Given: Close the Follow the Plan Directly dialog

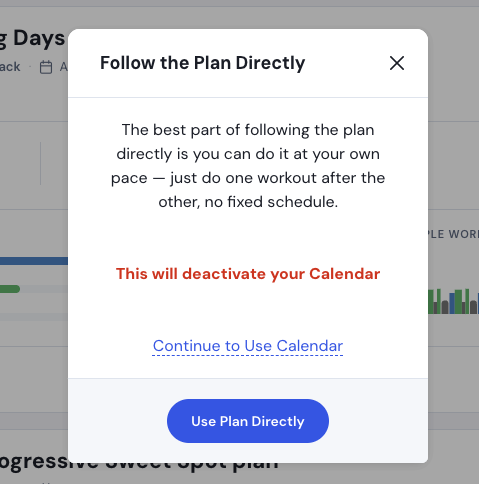Looking at the screenshot, I should pyautogui.click(x=397, y=63).
